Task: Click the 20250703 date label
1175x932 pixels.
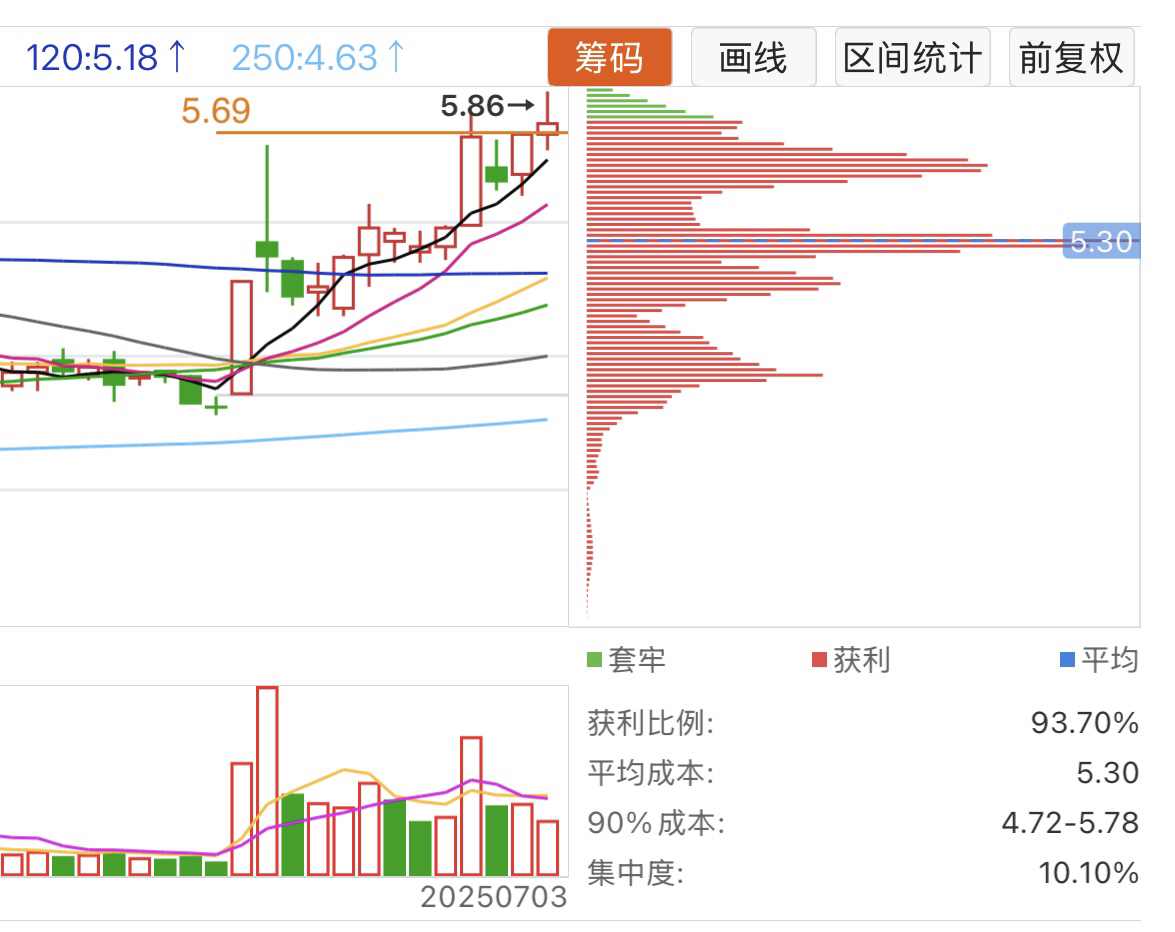Action: [x=493, y=897]
